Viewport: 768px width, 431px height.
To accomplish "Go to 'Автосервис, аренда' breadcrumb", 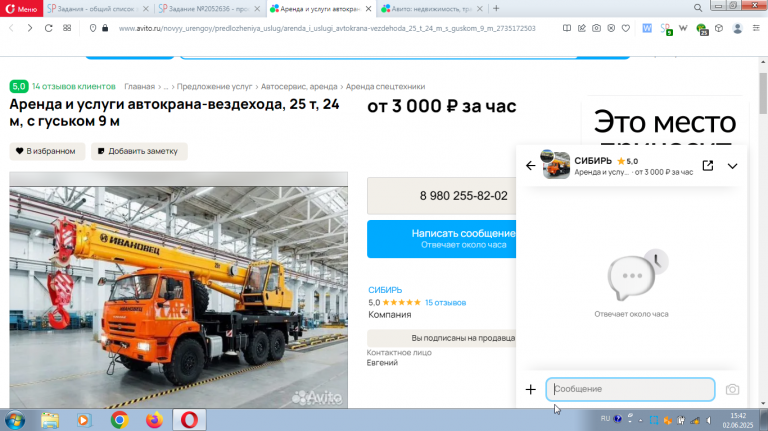I will tap(299, 86).
